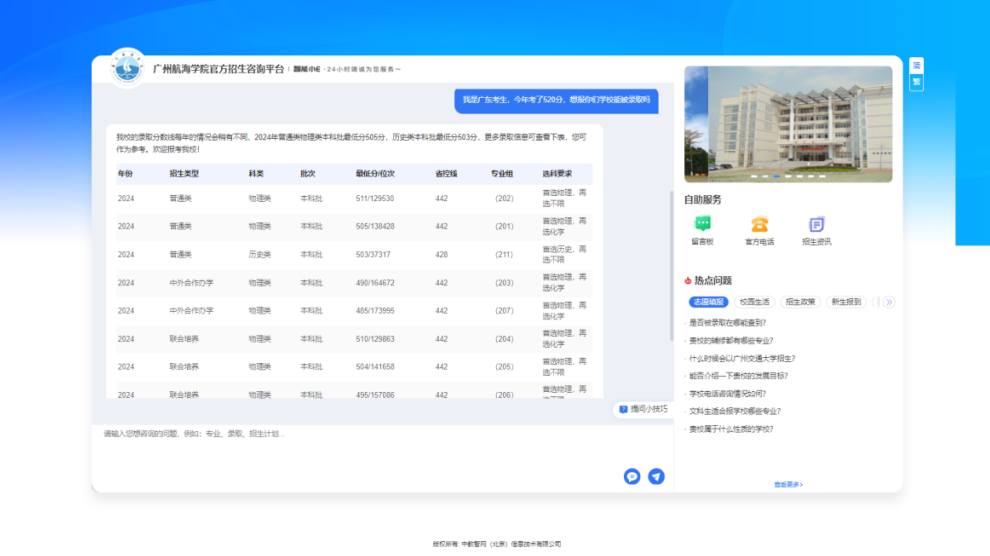
Task: Open the 留言板 message board icon
Action: [x=702, y=225]
